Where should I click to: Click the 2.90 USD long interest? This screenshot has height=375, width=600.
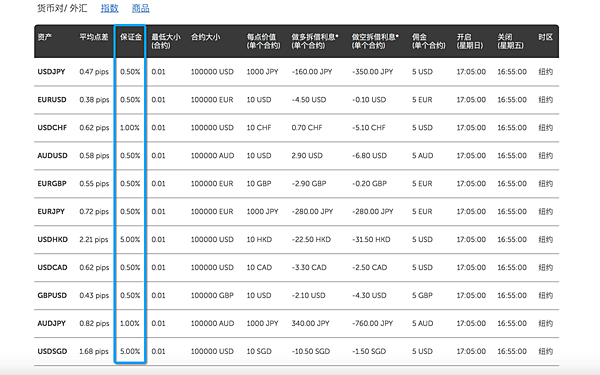point(307,155)
